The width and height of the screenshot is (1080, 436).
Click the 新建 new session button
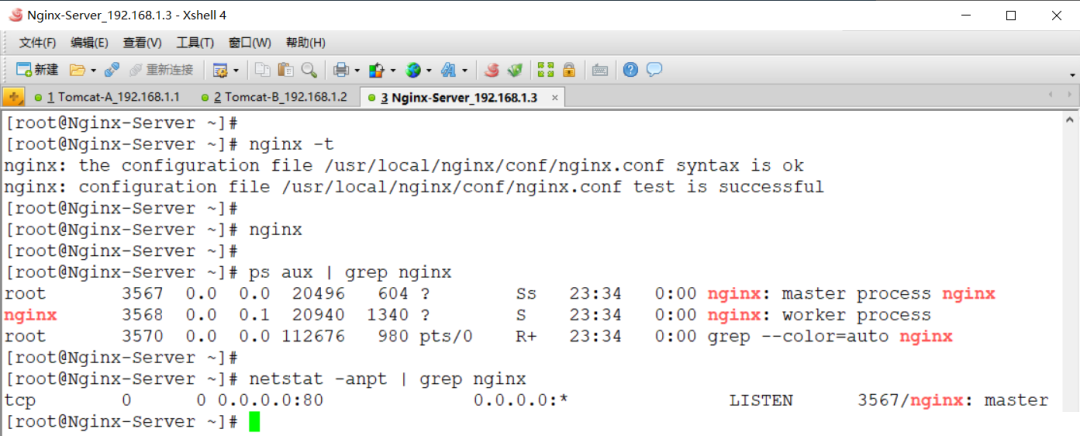click(37, 70)
